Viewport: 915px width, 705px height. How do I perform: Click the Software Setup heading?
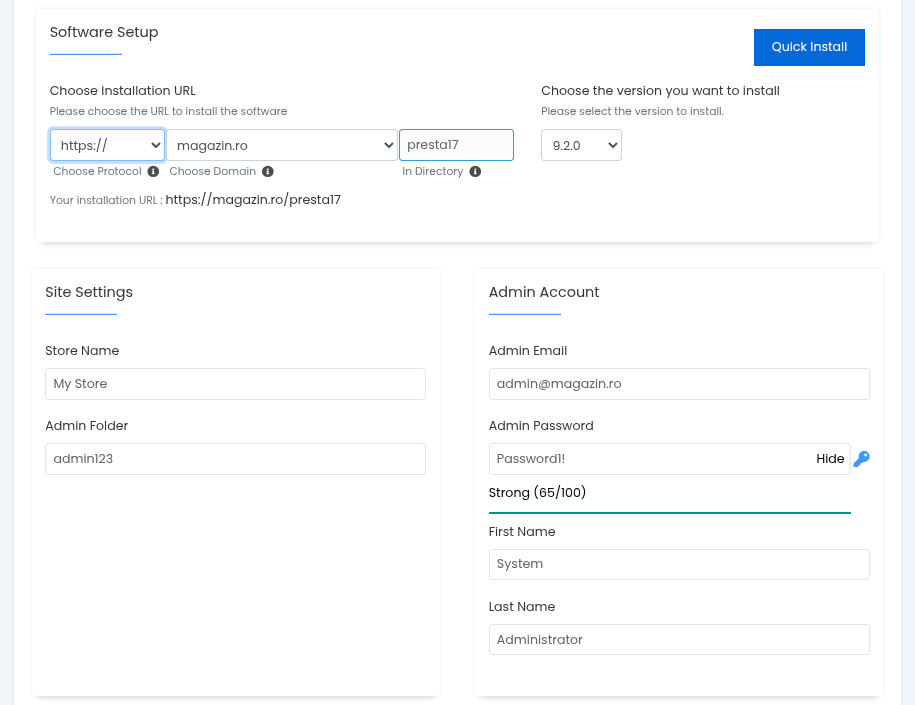point(104,32)
